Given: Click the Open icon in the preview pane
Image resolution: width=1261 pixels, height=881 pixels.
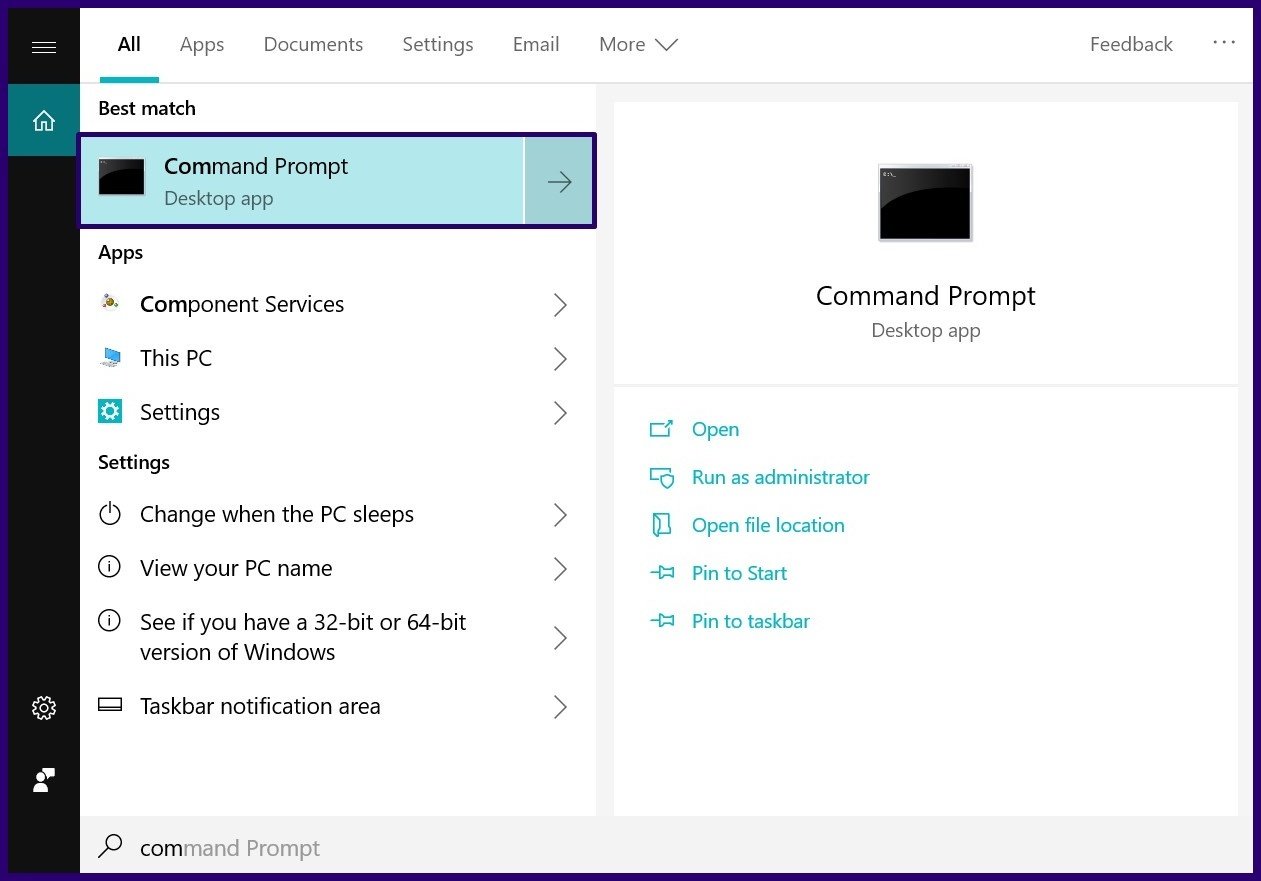Looking at the screenshot, I should 661,429.
